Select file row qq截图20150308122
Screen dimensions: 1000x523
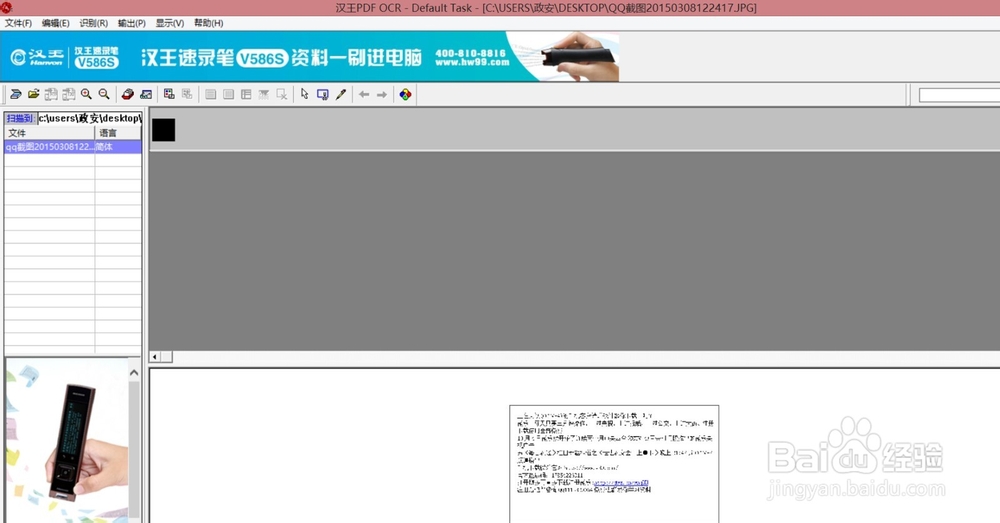click(x=50, y=147)
